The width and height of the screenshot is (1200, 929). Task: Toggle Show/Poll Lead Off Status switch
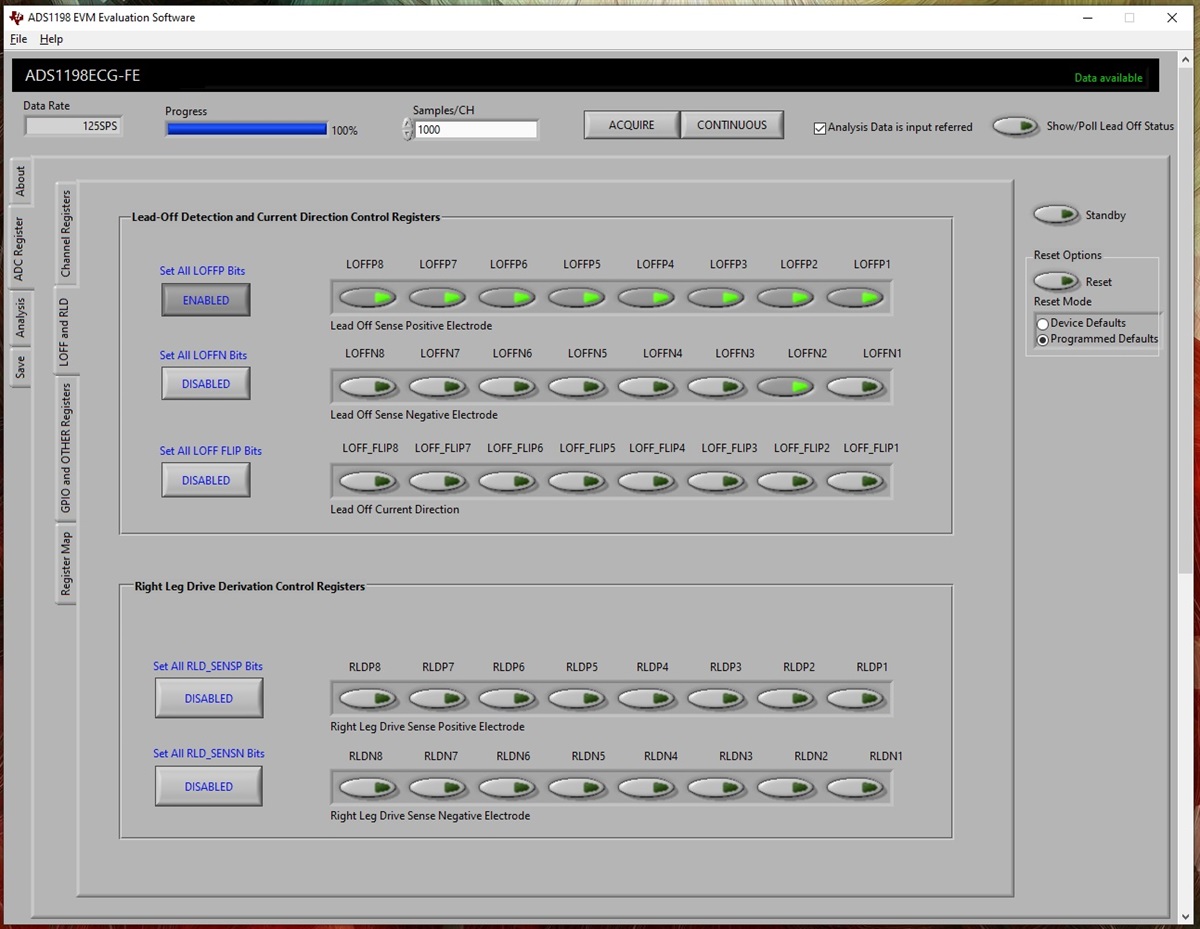pyautogui.click(x=1016, y=126)
